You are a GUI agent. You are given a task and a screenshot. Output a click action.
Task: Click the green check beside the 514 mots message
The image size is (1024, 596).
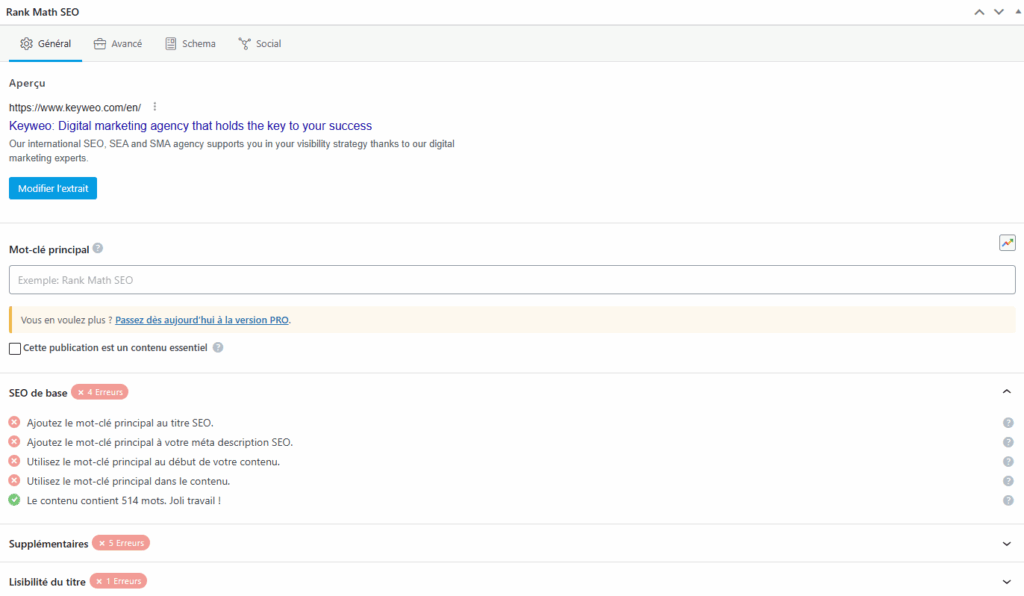13,499
